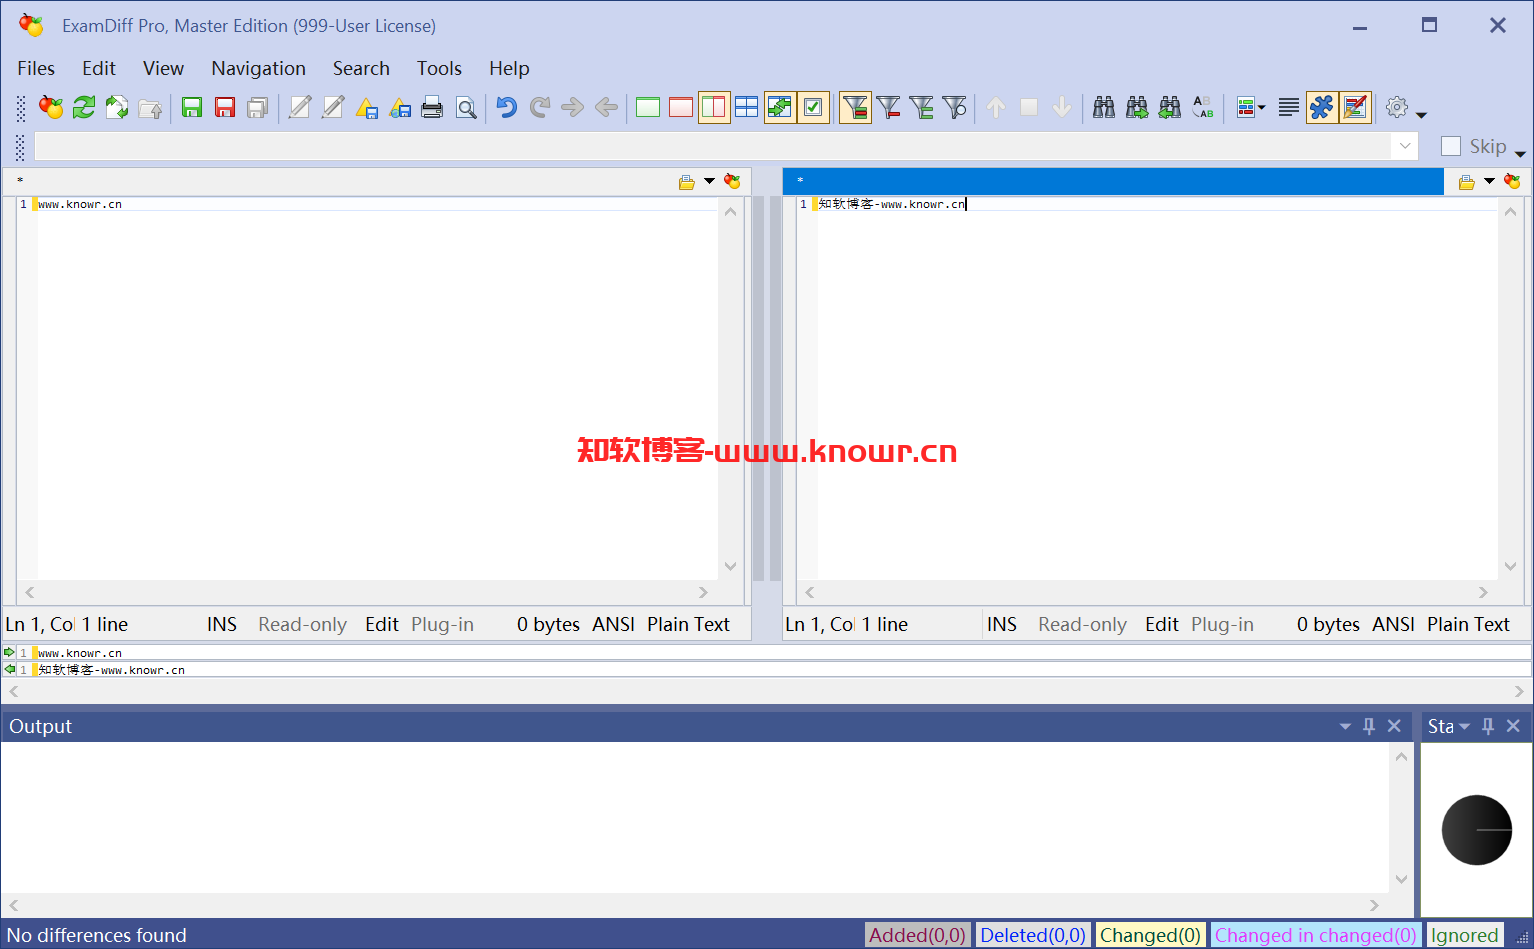Click the Find Previous binoculars icon
This screenshot has width=1534, height=949.
[x=1170, y=107]
